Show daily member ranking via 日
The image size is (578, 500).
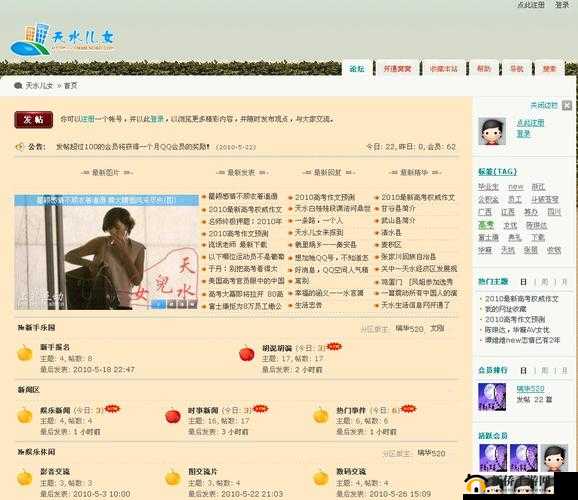(x=523, y=370)
